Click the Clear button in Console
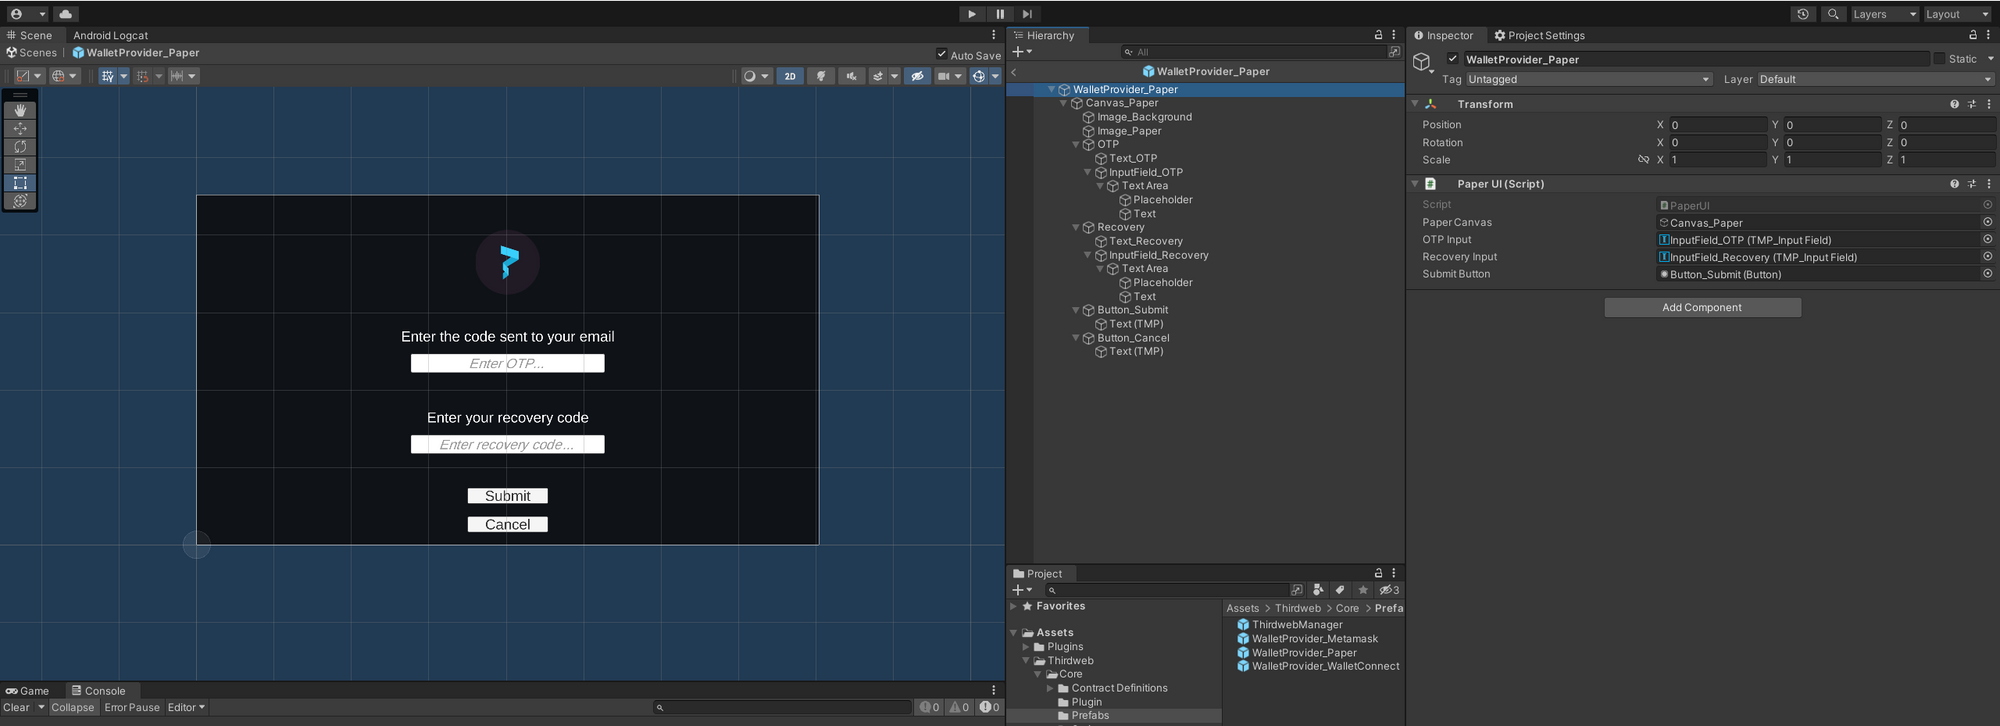 pos(17,707)
